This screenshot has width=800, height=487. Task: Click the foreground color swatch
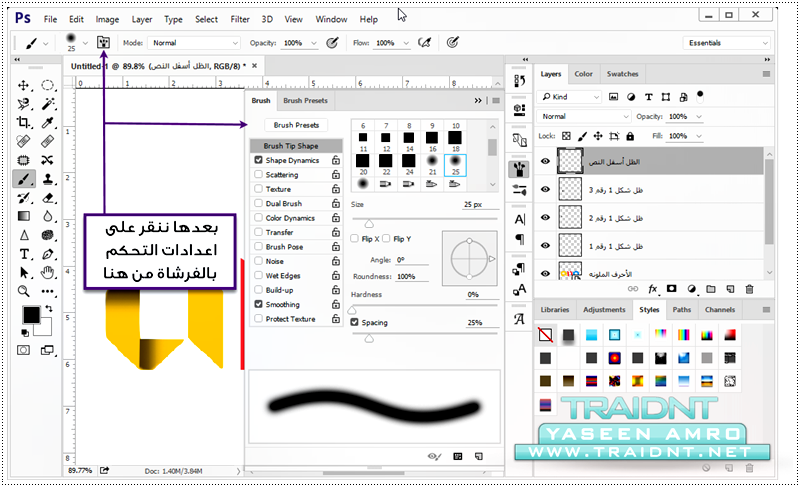(31, 315)
